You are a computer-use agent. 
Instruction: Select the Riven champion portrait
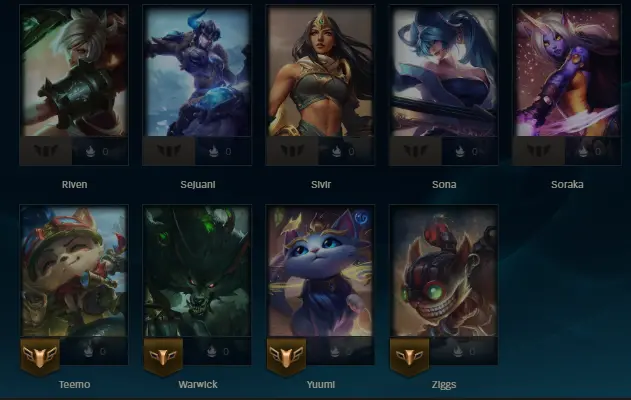74,71
